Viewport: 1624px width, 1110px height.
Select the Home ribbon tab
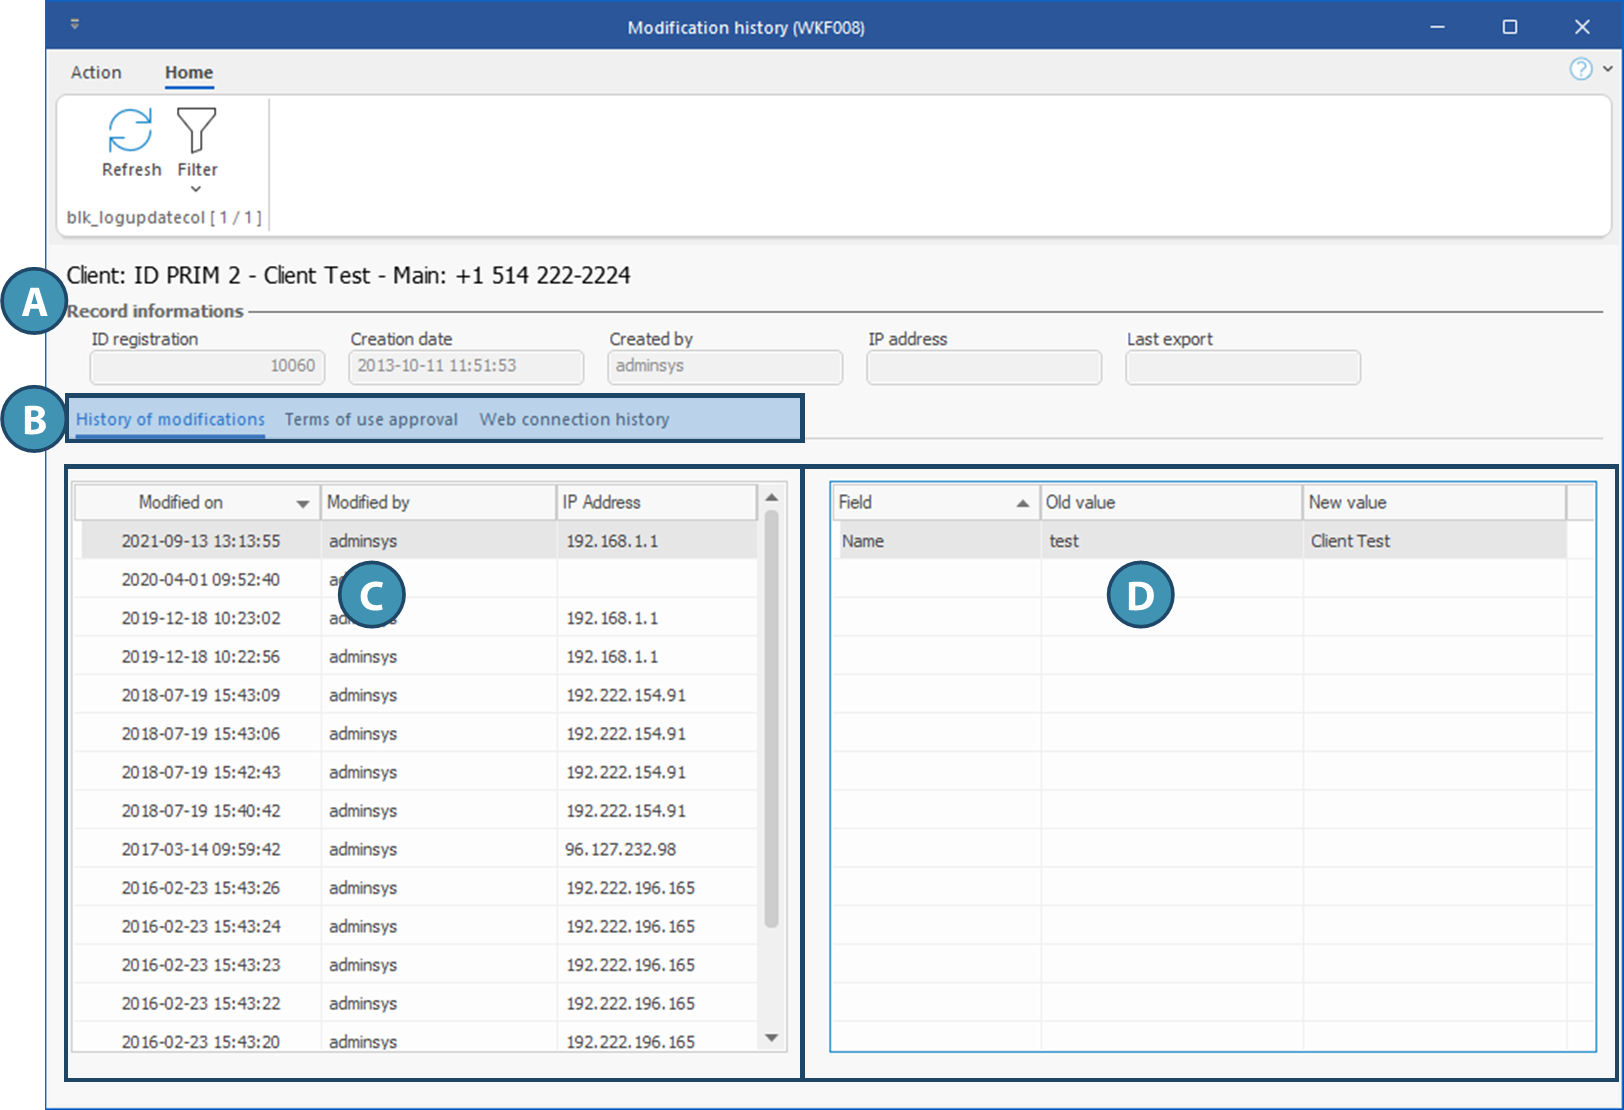click(x=189, y=73)
